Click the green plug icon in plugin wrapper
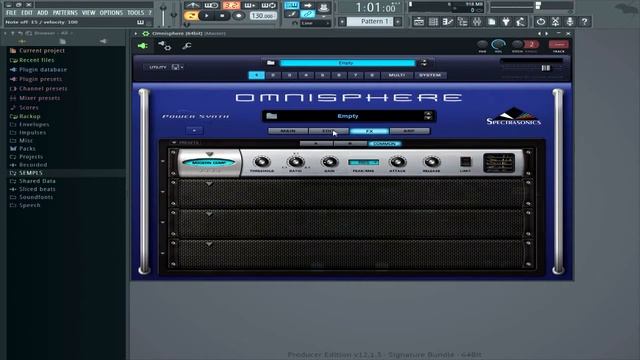The width and height of the screenshot is (640, 360). pyautogui.click(x=143, y=46)
